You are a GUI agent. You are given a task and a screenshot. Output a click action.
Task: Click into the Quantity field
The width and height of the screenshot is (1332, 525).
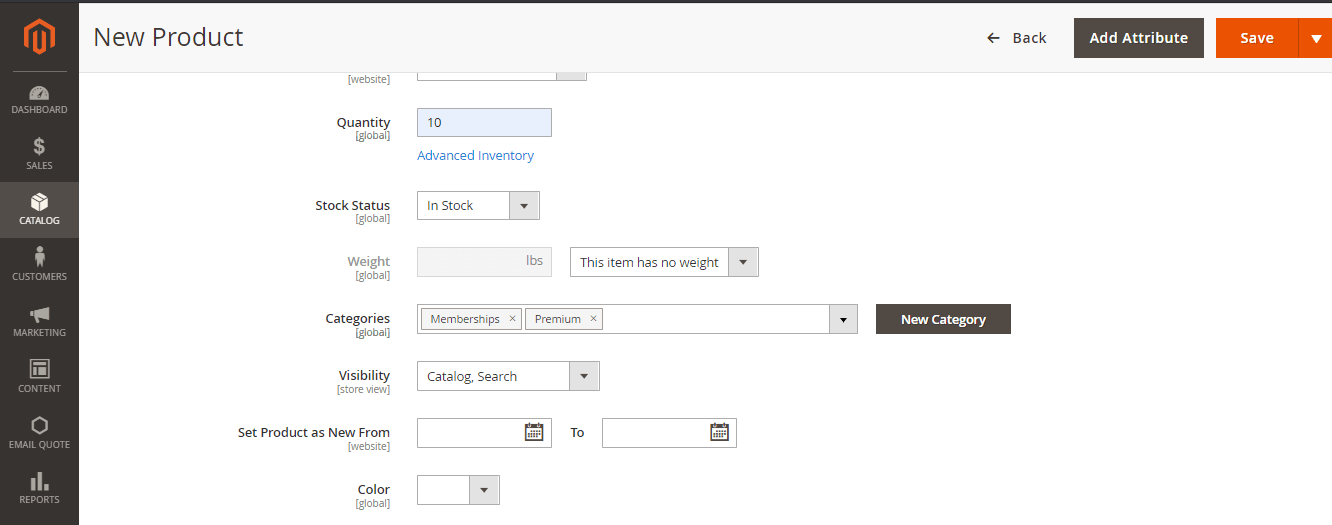point(484,122)
